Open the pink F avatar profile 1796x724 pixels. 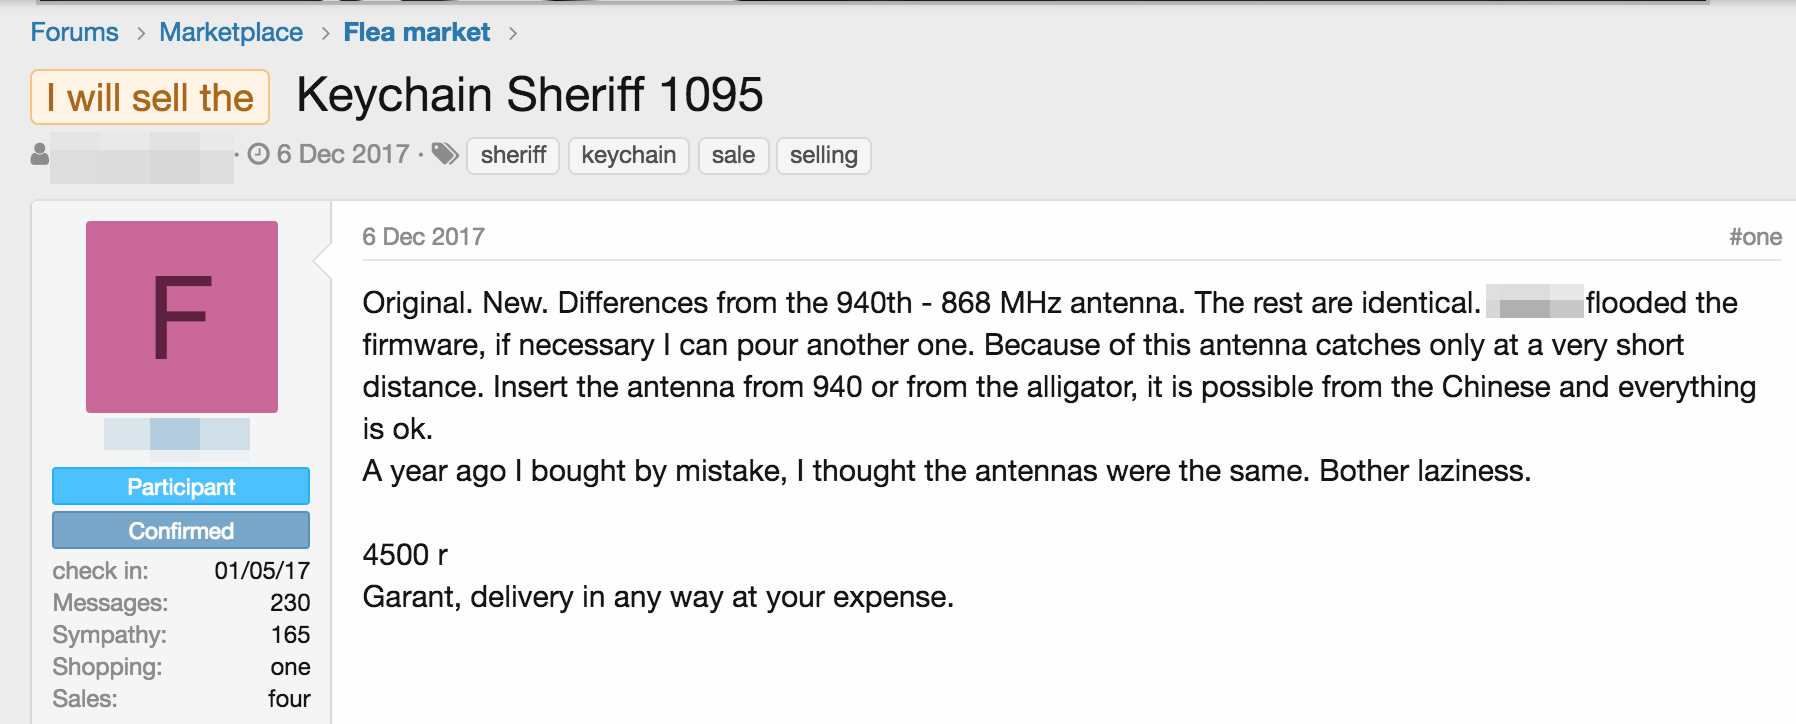[x=182, y=317]
